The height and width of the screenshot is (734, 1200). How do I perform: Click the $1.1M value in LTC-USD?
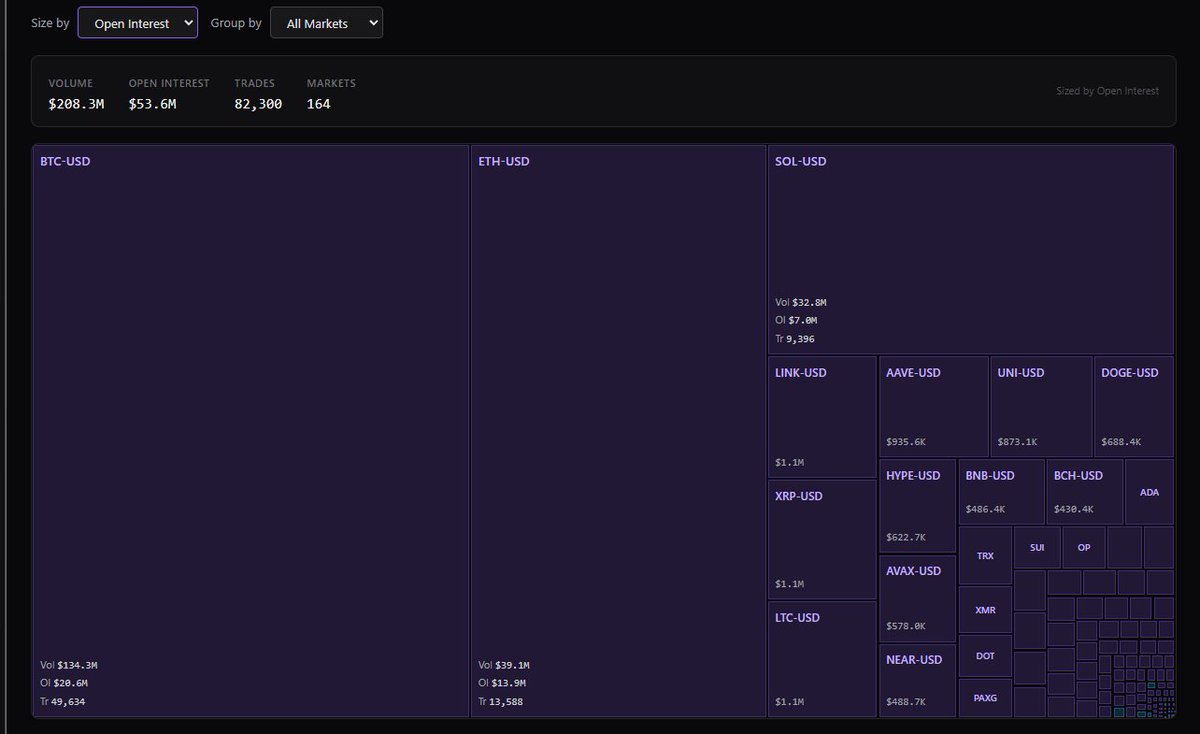pos(790,702)
